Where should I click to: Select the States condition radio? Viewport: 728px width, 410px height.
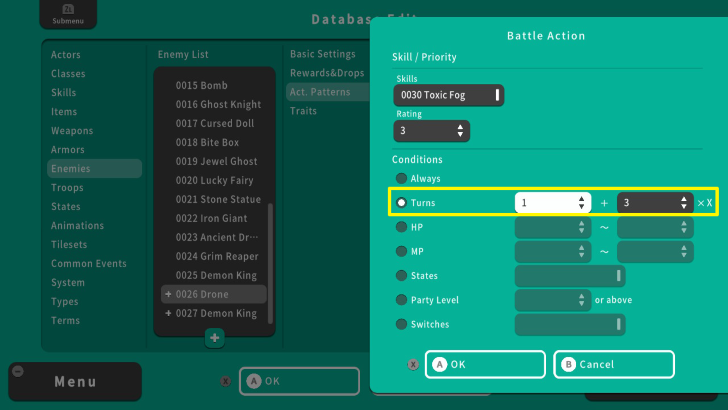(401, 275)
